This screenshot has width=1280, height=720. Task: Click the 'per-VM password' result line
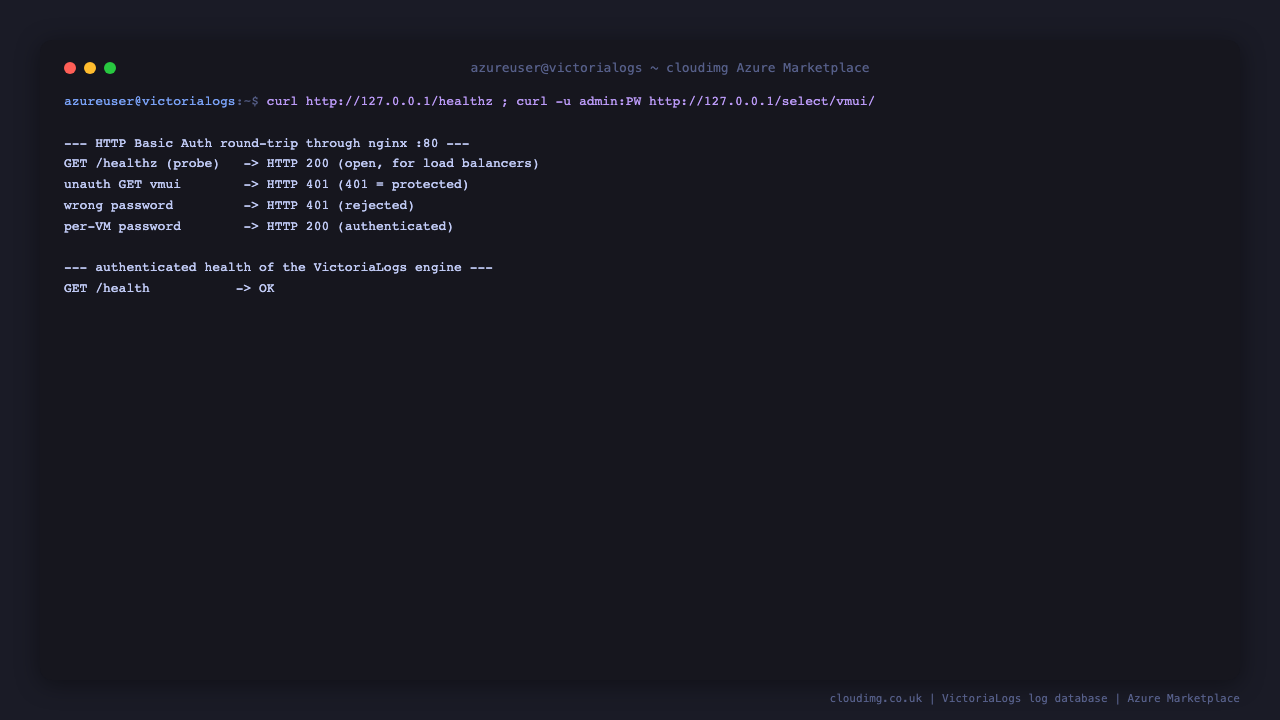[258, 227]
